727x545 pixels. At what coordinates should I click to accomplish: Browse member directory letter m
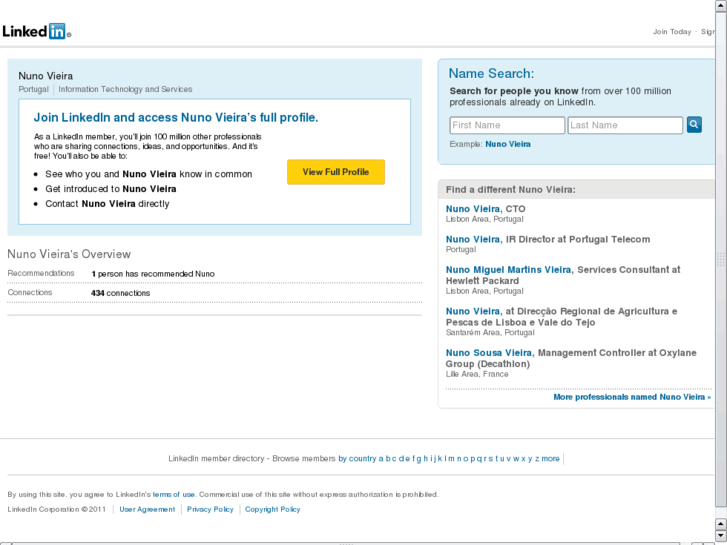tap(451, 459)
